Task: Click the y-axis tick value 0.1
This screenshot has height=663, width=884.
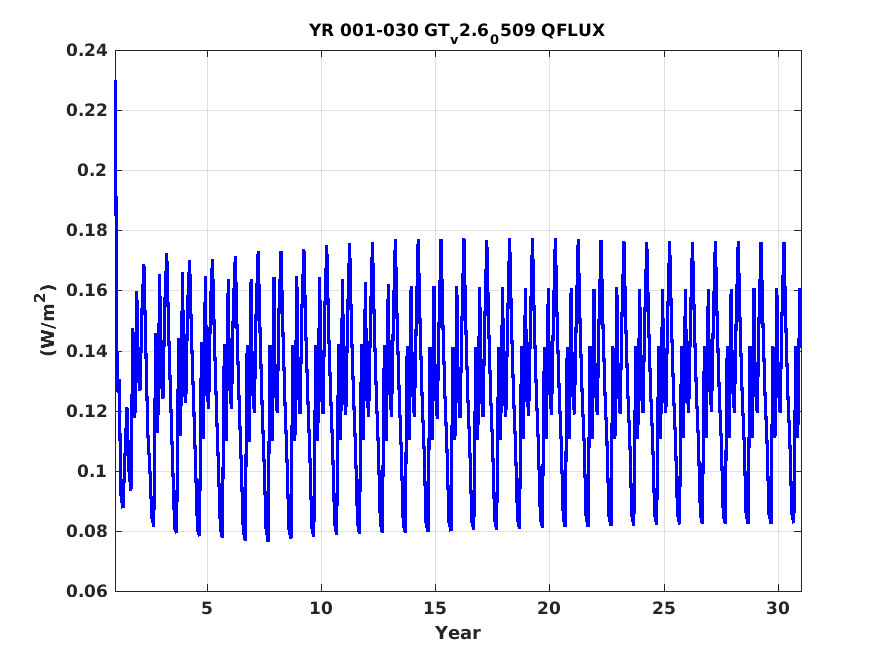Action: (x=92, y=471)
